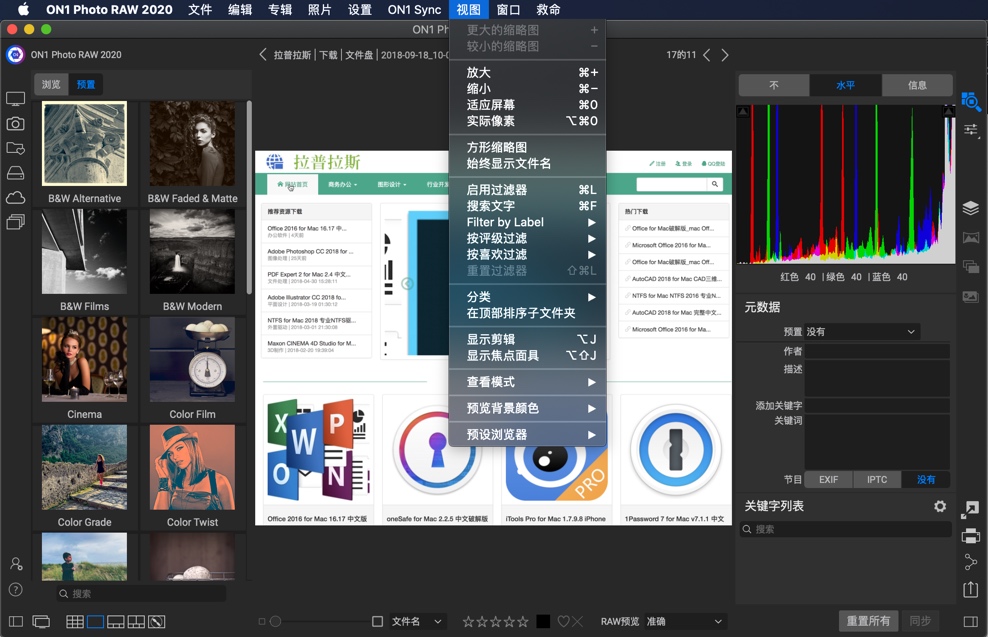Click the user account icon
Image resolution: width=988 pixels, height=637 pixels.
point(16,564)
